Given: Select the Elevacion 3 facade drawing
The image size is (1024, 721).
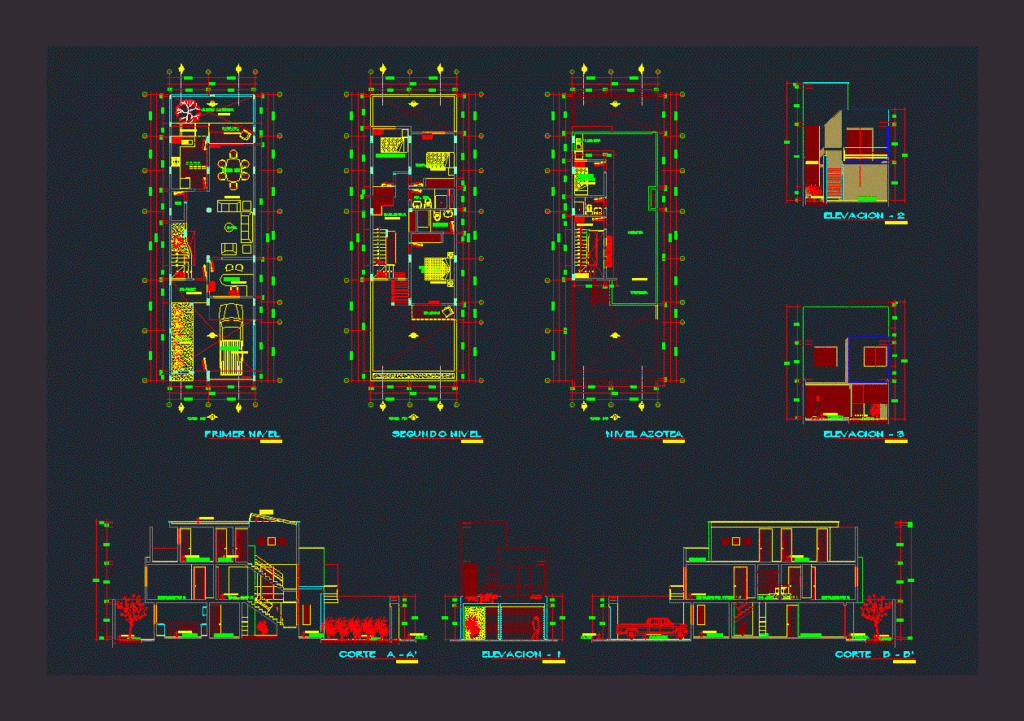Looking at the screenshot, I should click(847, 362).
